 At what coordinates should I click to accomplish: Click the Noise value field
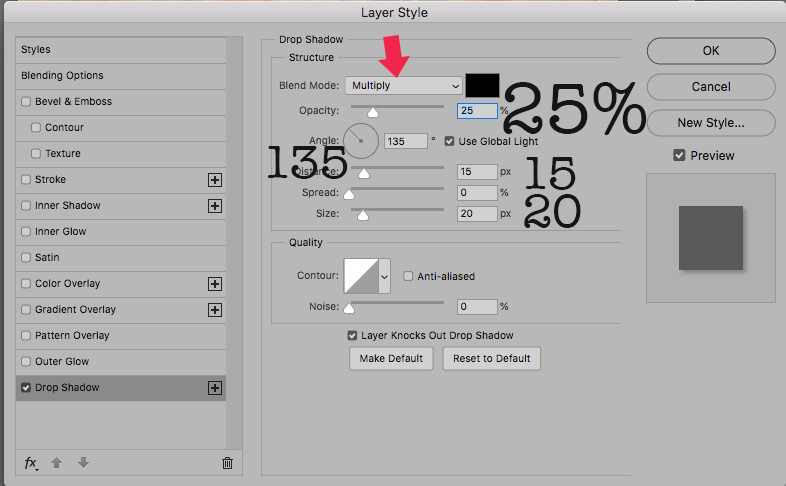point(477,307)
